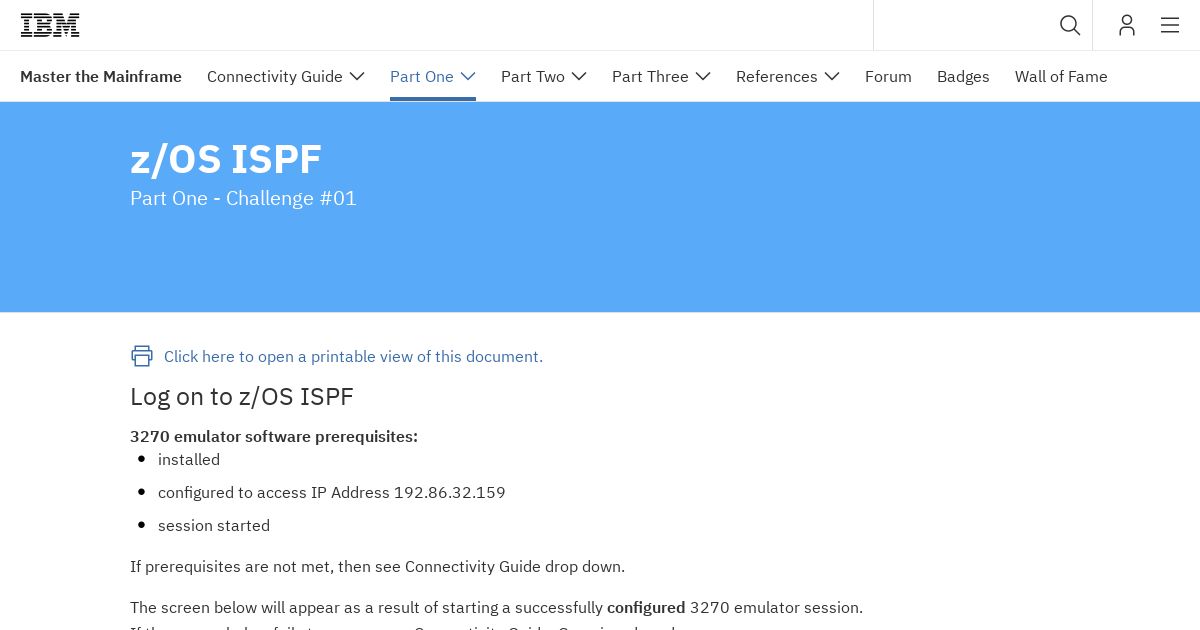The image size is (1200, 630).
Task: Expand the Part Two chevron
Action: coord(579,76)
